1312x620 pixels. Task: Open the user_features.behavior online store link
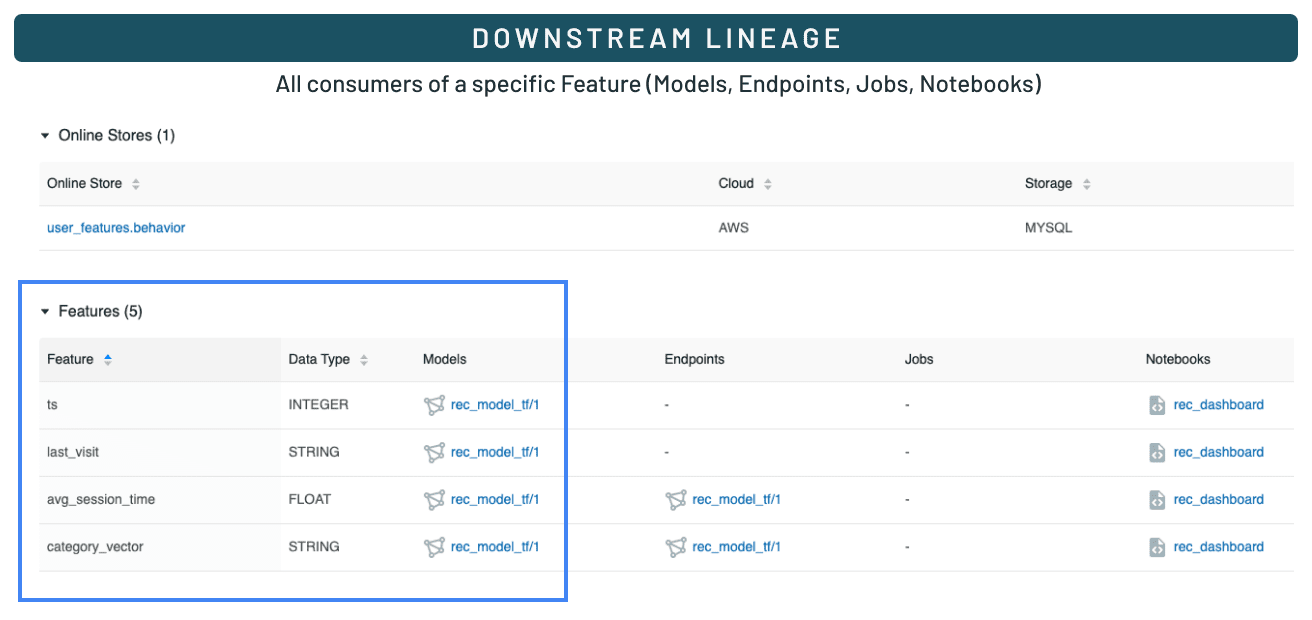click(116, 228)
